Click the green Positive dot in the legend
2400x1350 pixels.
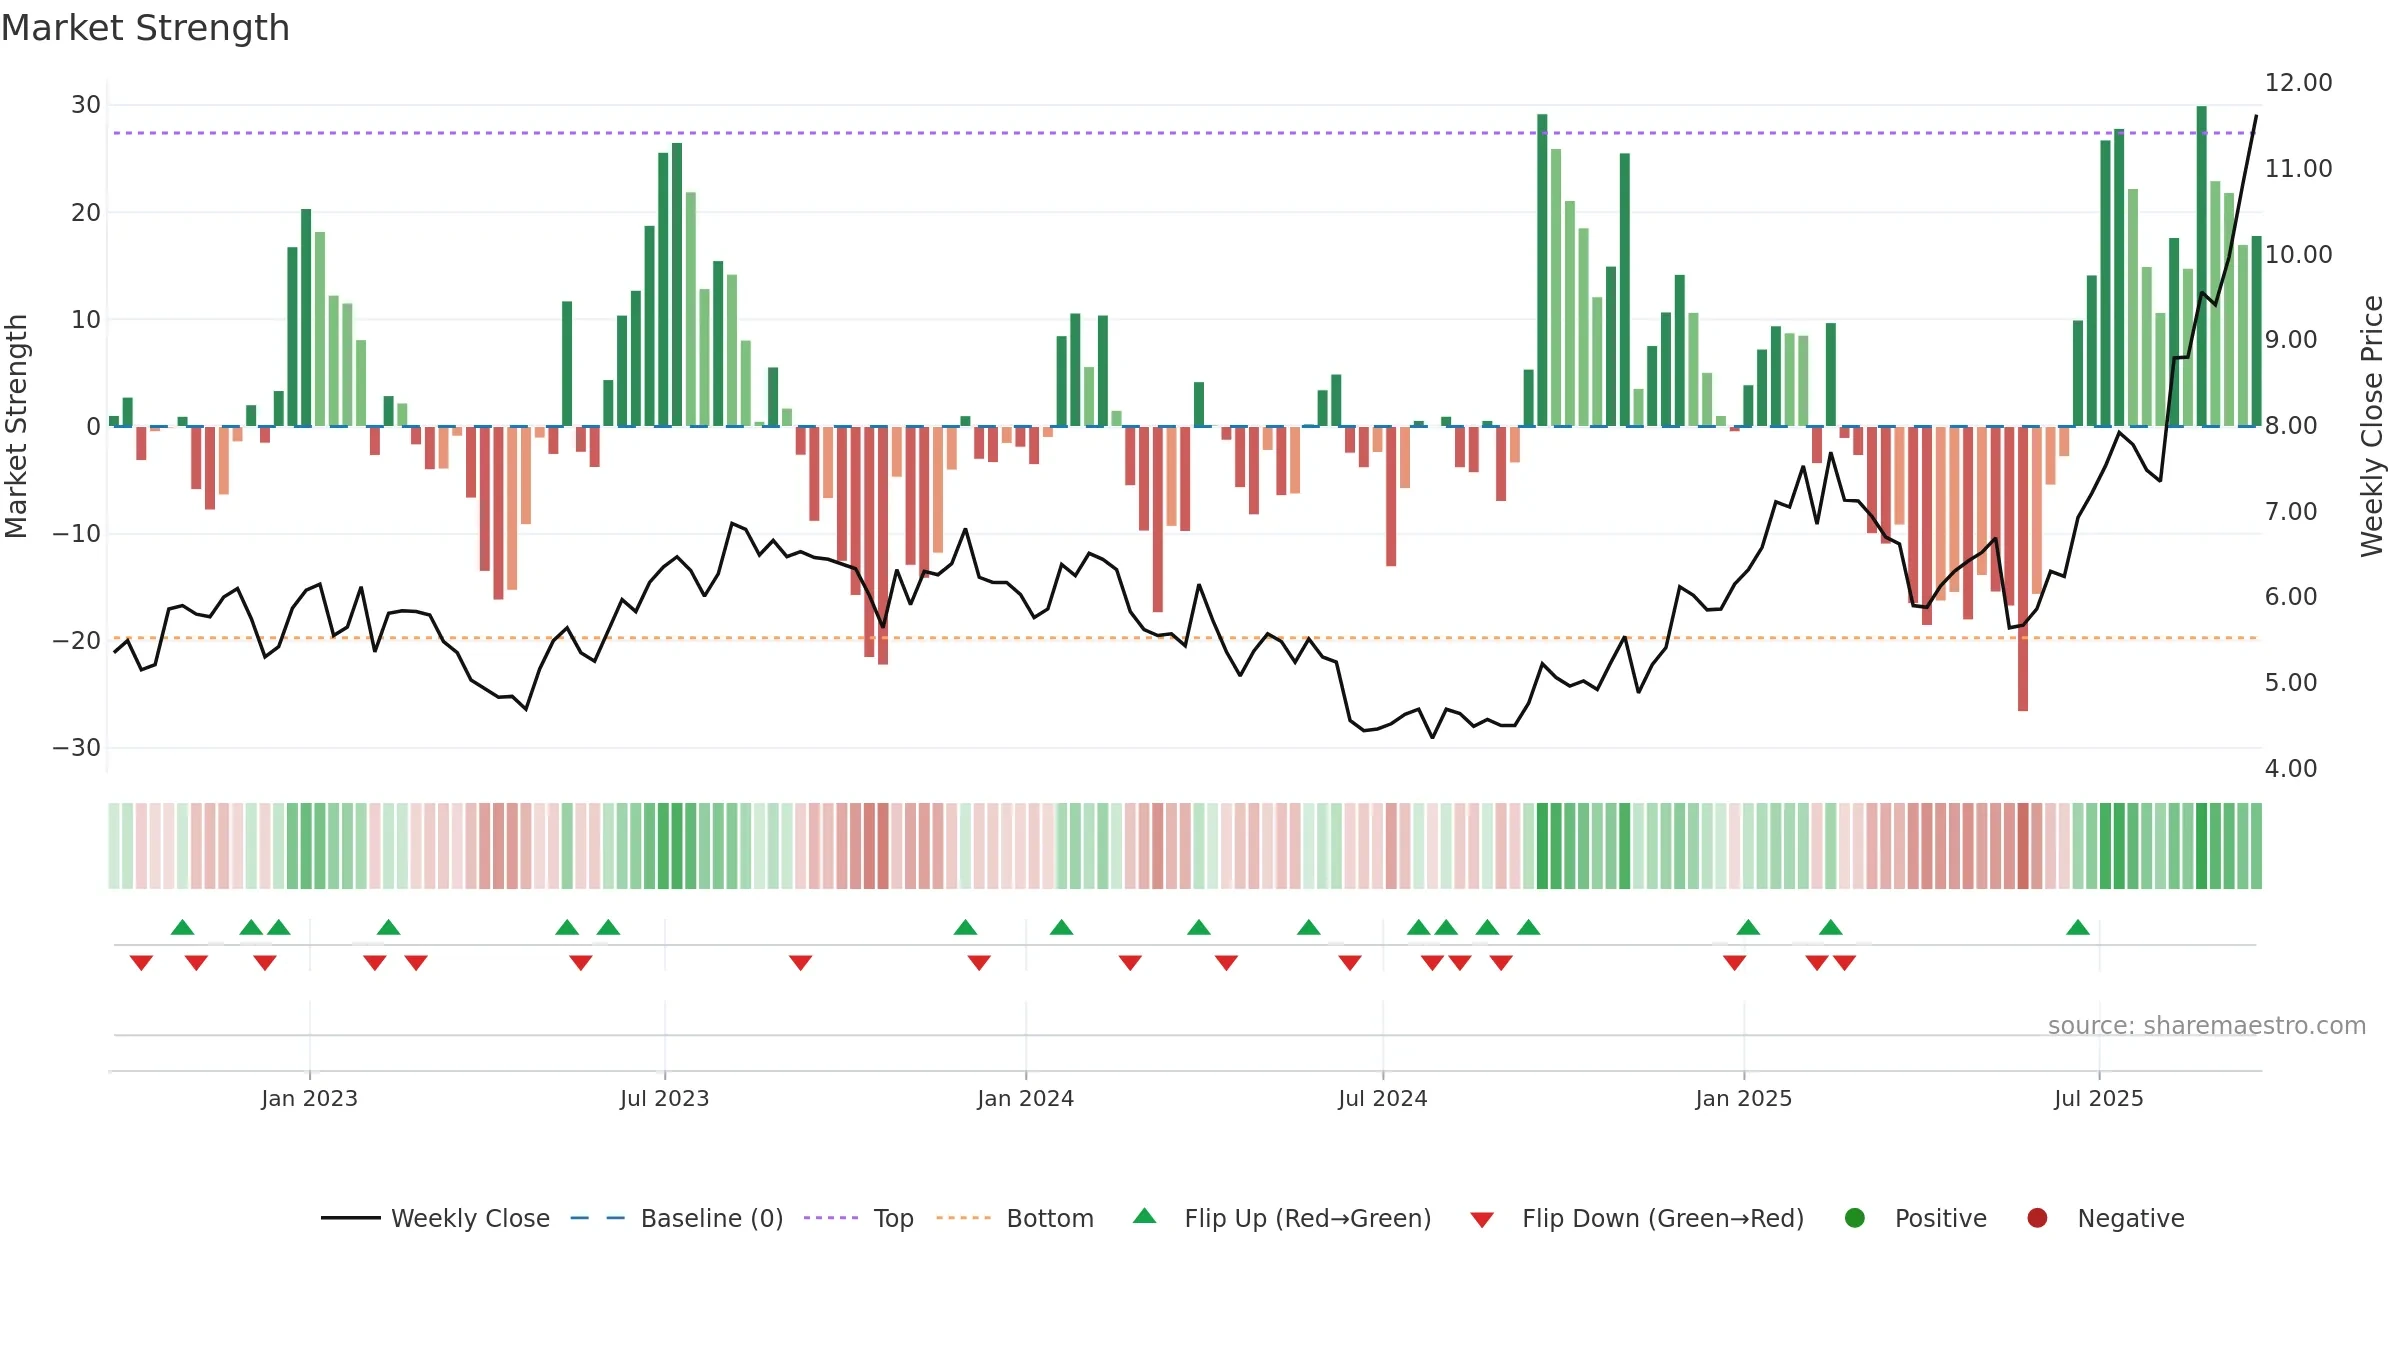point(1855,1218)
